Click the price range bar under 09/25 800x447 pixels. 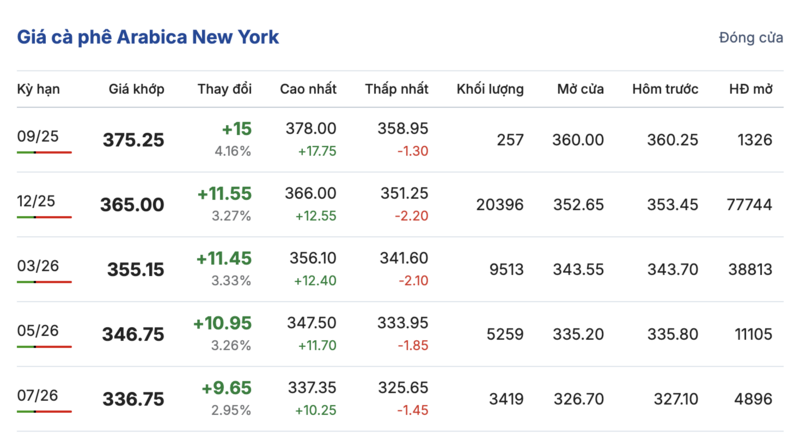tap(44, 152)
